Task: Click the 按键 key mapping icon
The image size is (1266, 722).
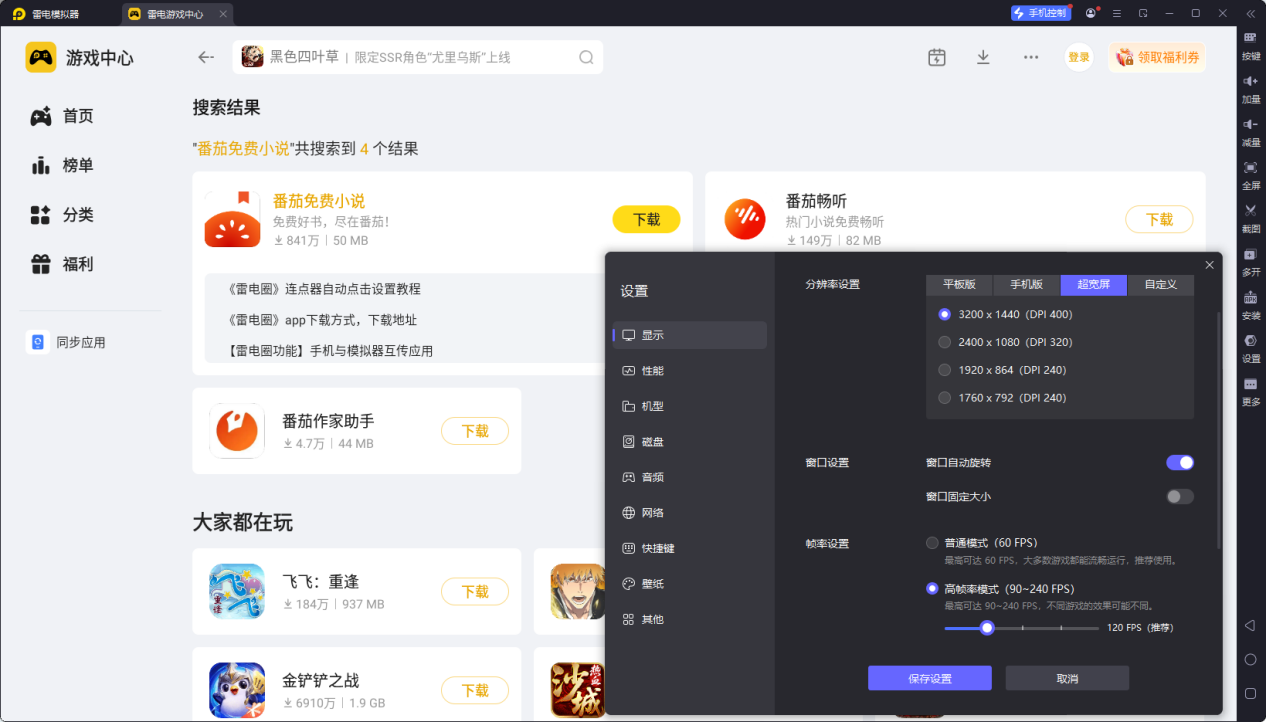Action: (x=1250, y=47)
